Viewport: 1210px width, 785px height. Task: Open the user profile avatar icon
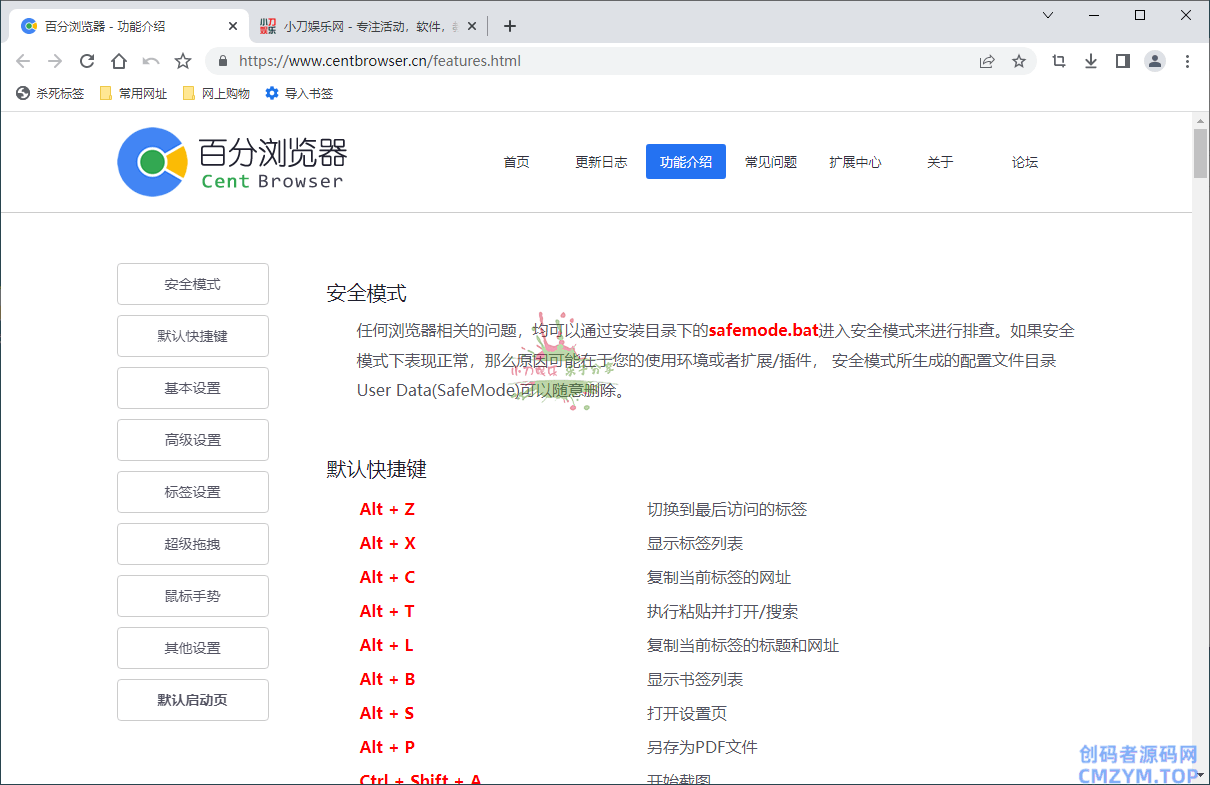coord(1155,61)
